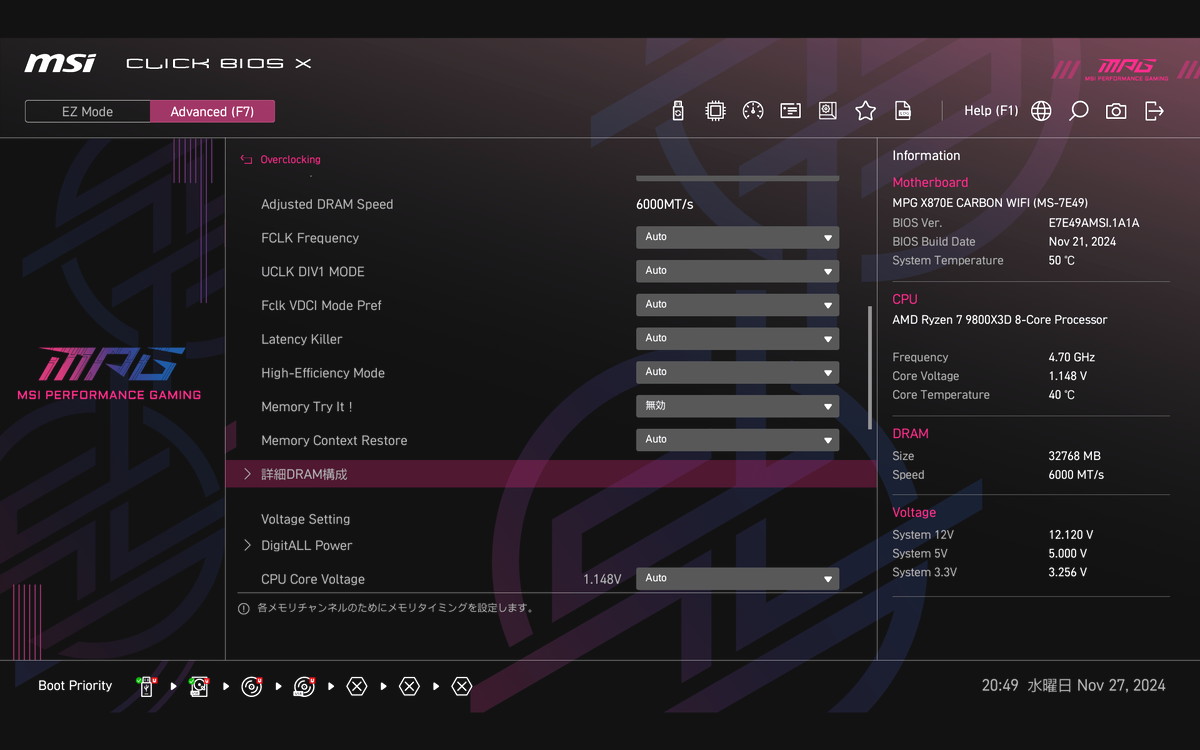
Task: Open the Memory Context Restore dropdown
Action: [x=737, y=440]
